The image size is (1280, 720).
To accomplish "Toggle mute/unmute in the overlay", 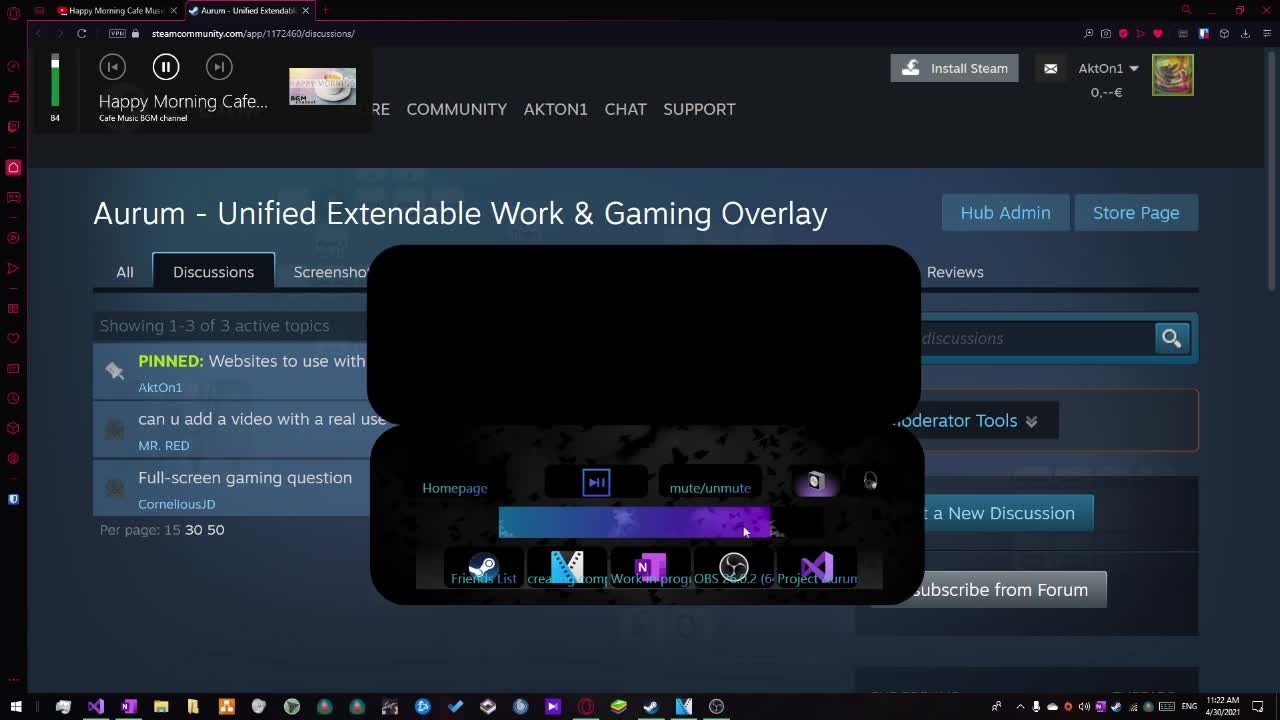I will point(710,488).
